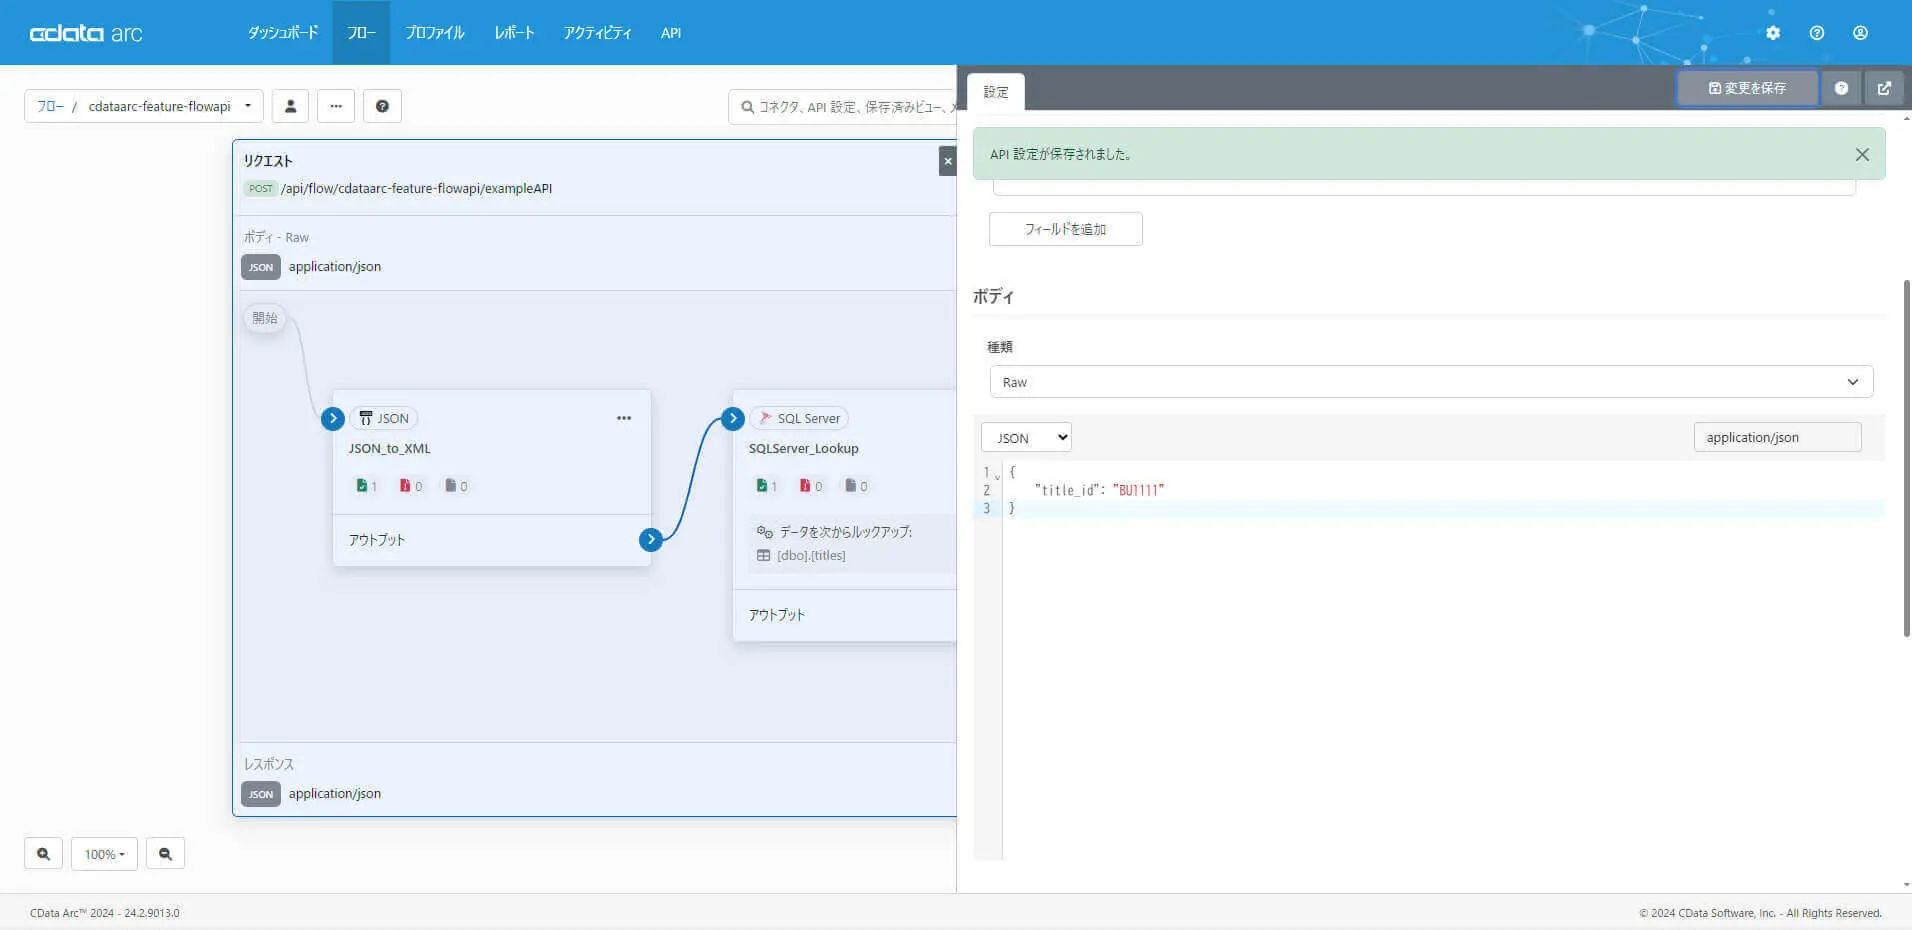
Task: Click the 変更を保存 save button
Action: tap(1747, 88)
